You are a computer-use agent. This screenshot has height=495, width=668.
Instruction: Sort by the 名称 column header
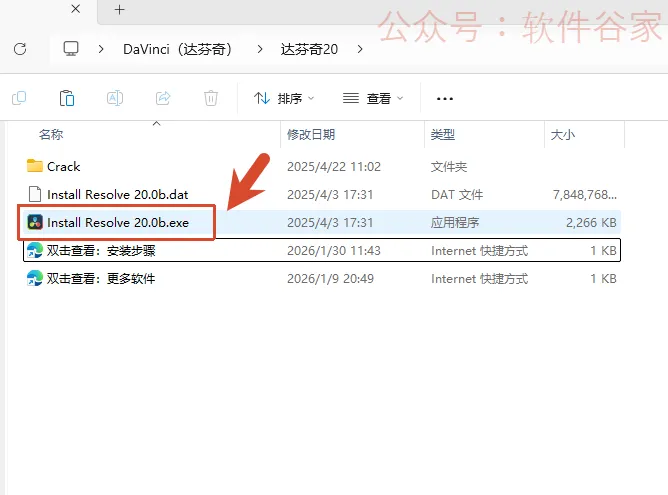point(51,135)
